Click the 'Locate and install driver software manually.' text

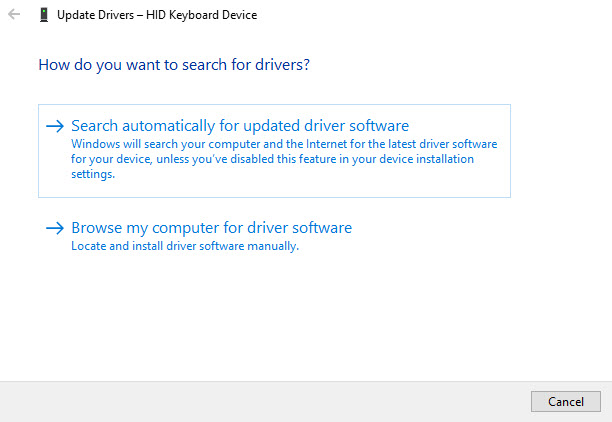(x=185, y=246)
